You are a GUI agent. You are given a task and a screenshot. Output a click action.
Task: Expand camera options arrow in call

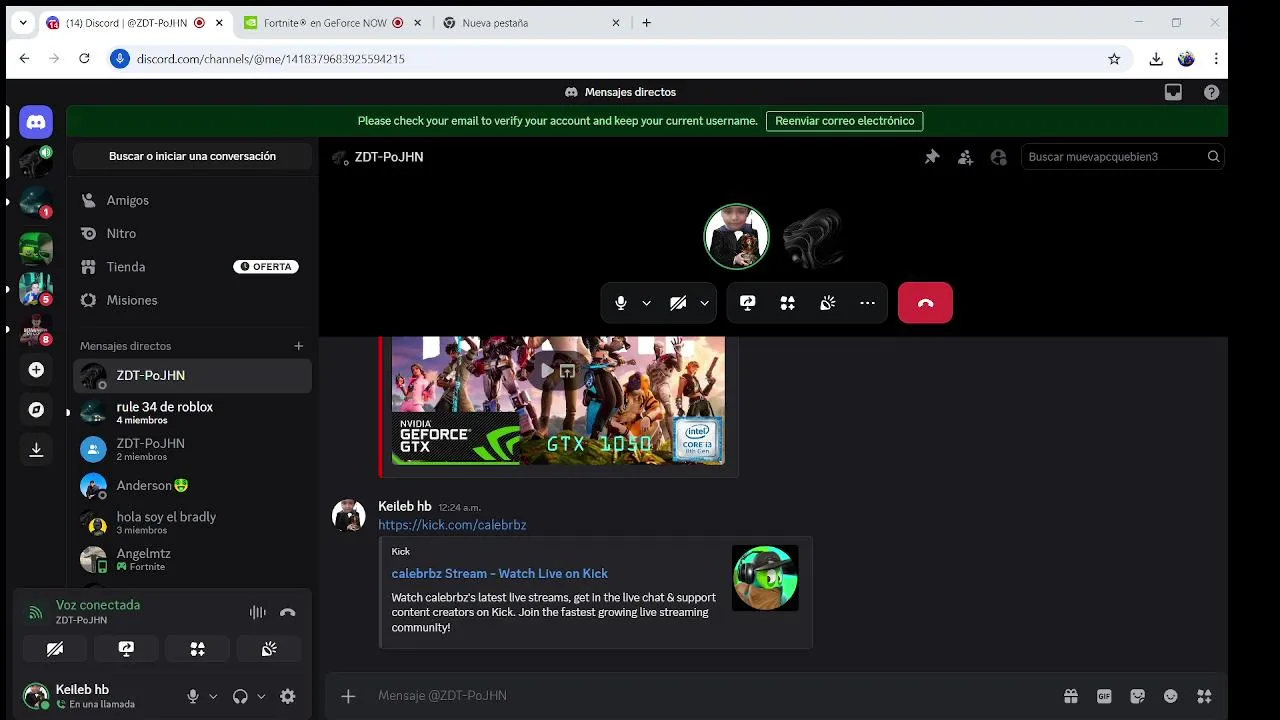pos(705,303)
